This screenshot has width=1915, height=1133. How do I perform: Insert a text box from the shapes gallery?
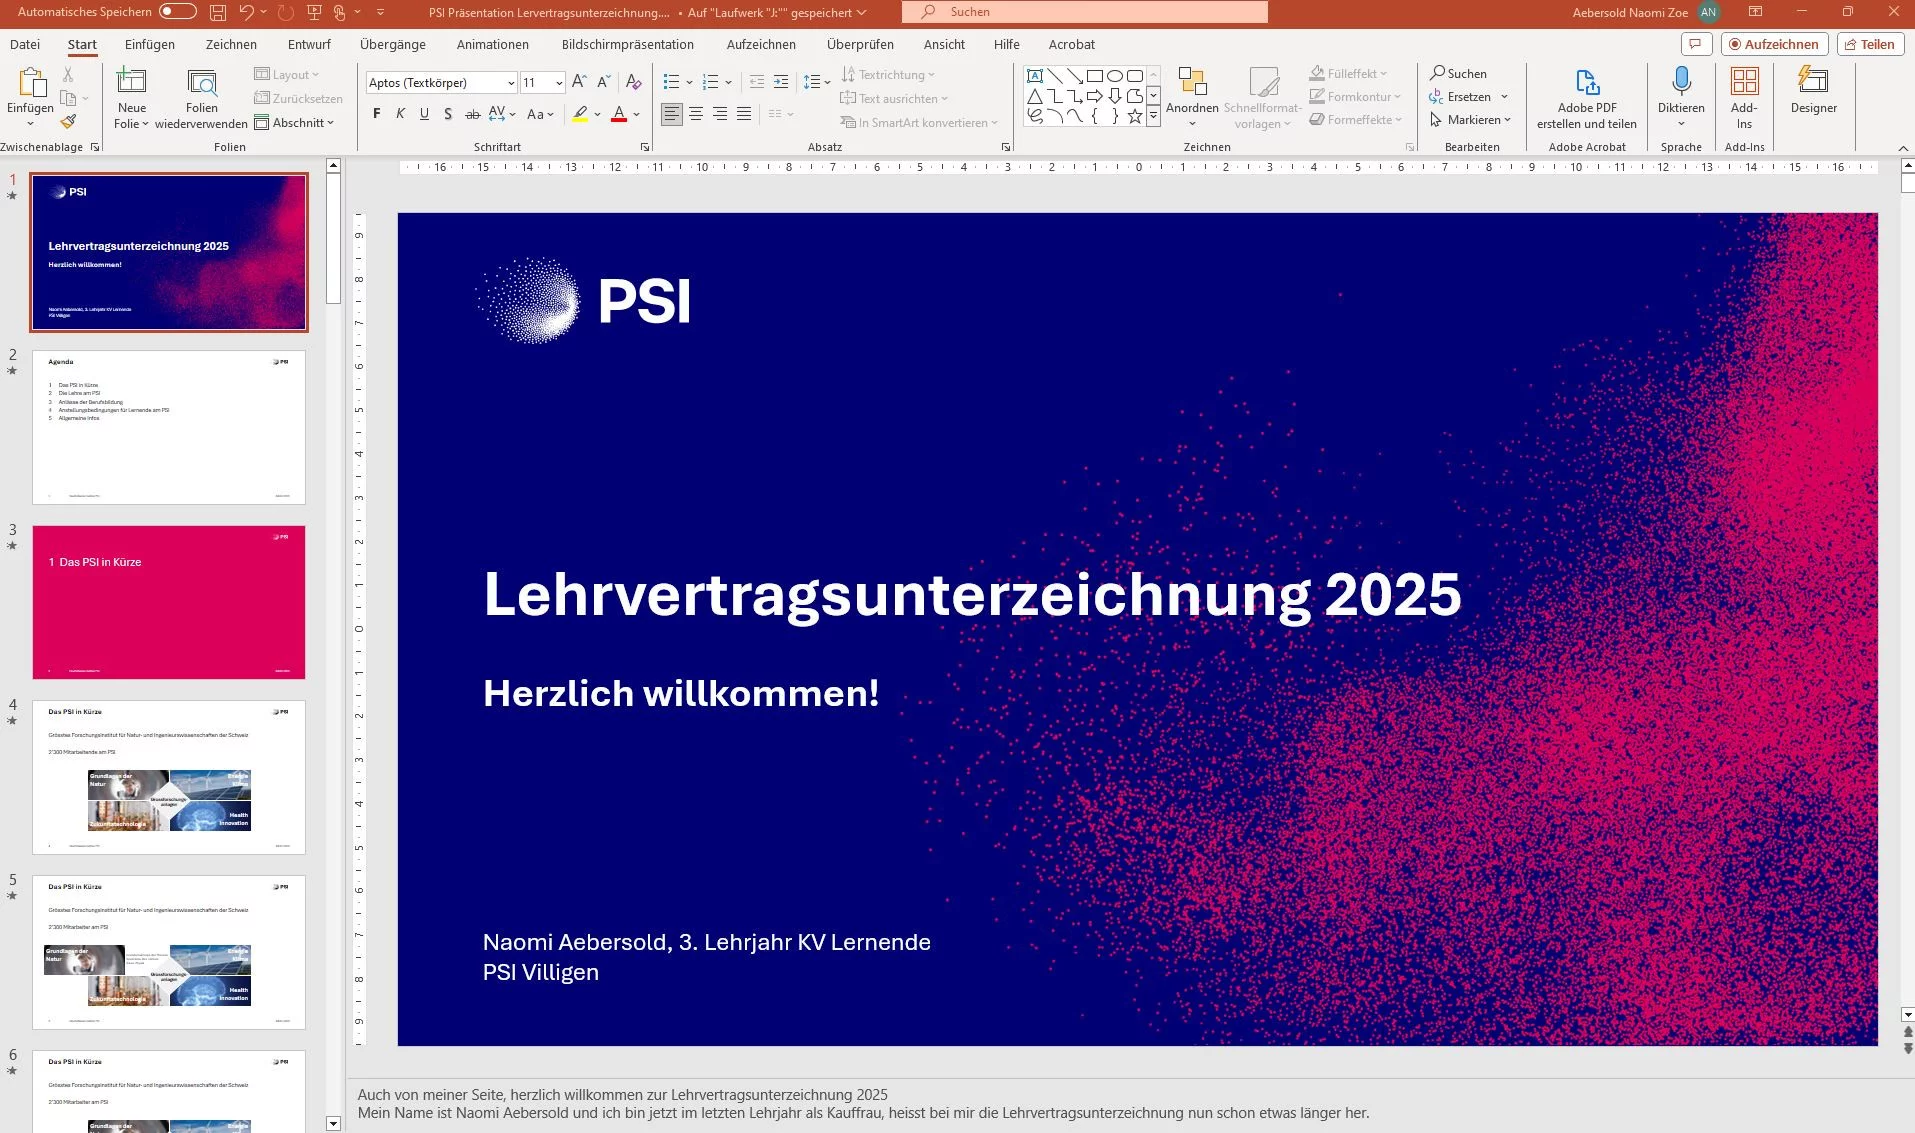tap(1035, 75)
